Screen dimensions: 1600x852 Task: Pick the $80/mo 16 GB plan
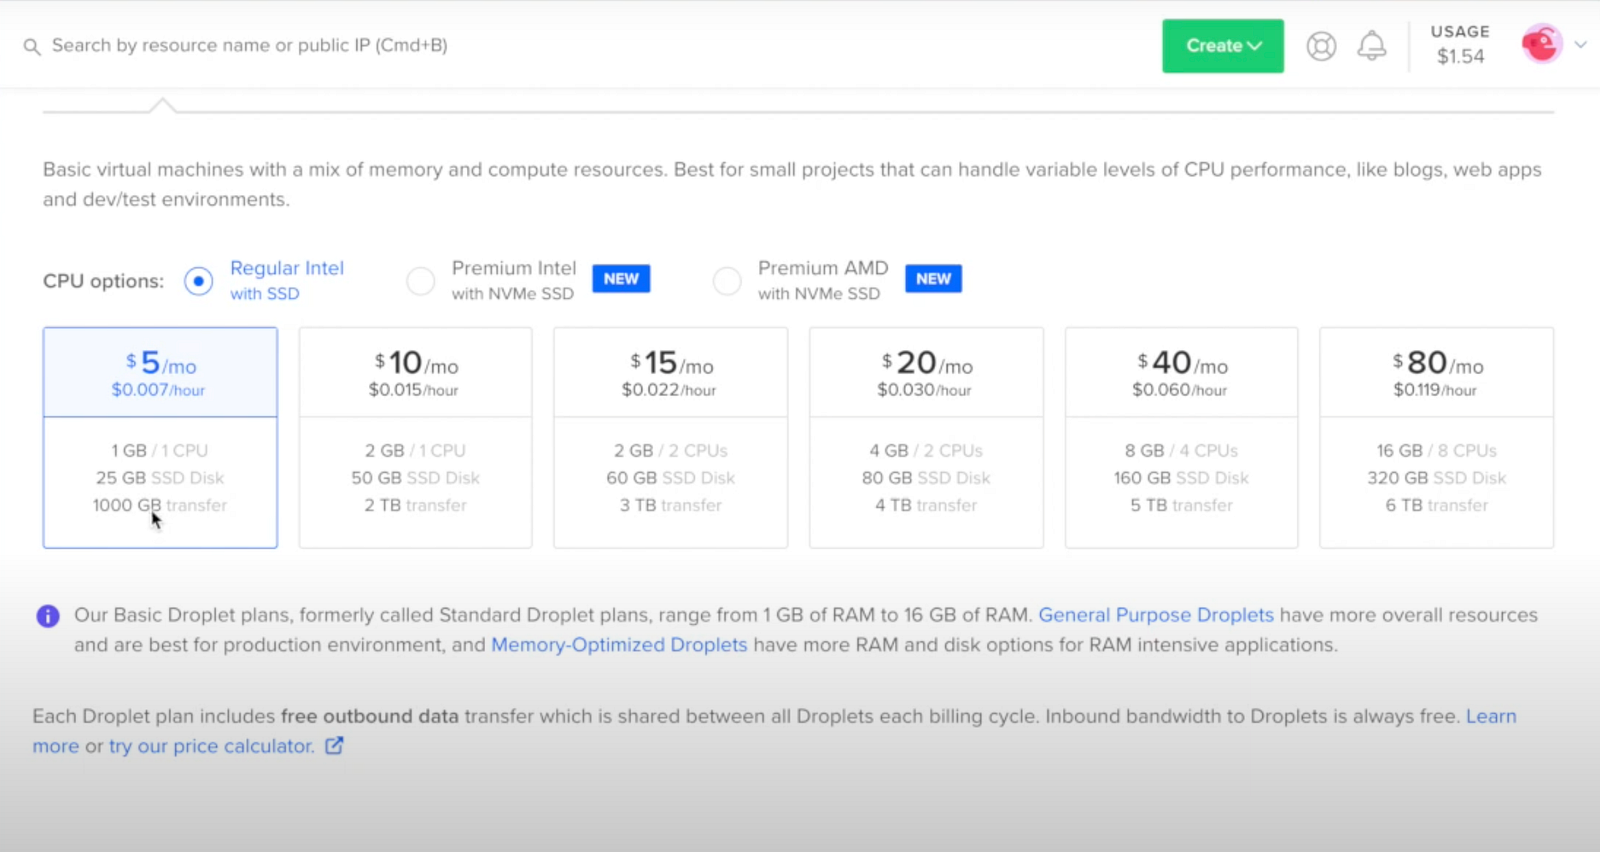(1436, 437)
